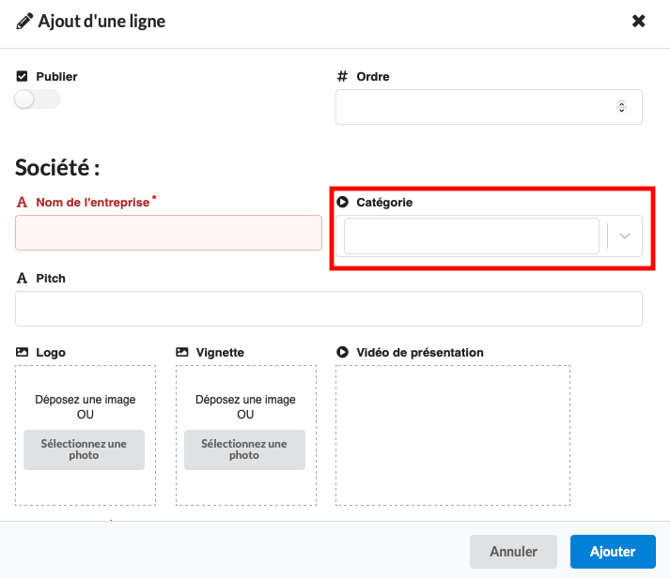
Task: Click the letter A icon beside Nom de l'entreprise
Action: point(22,202)
